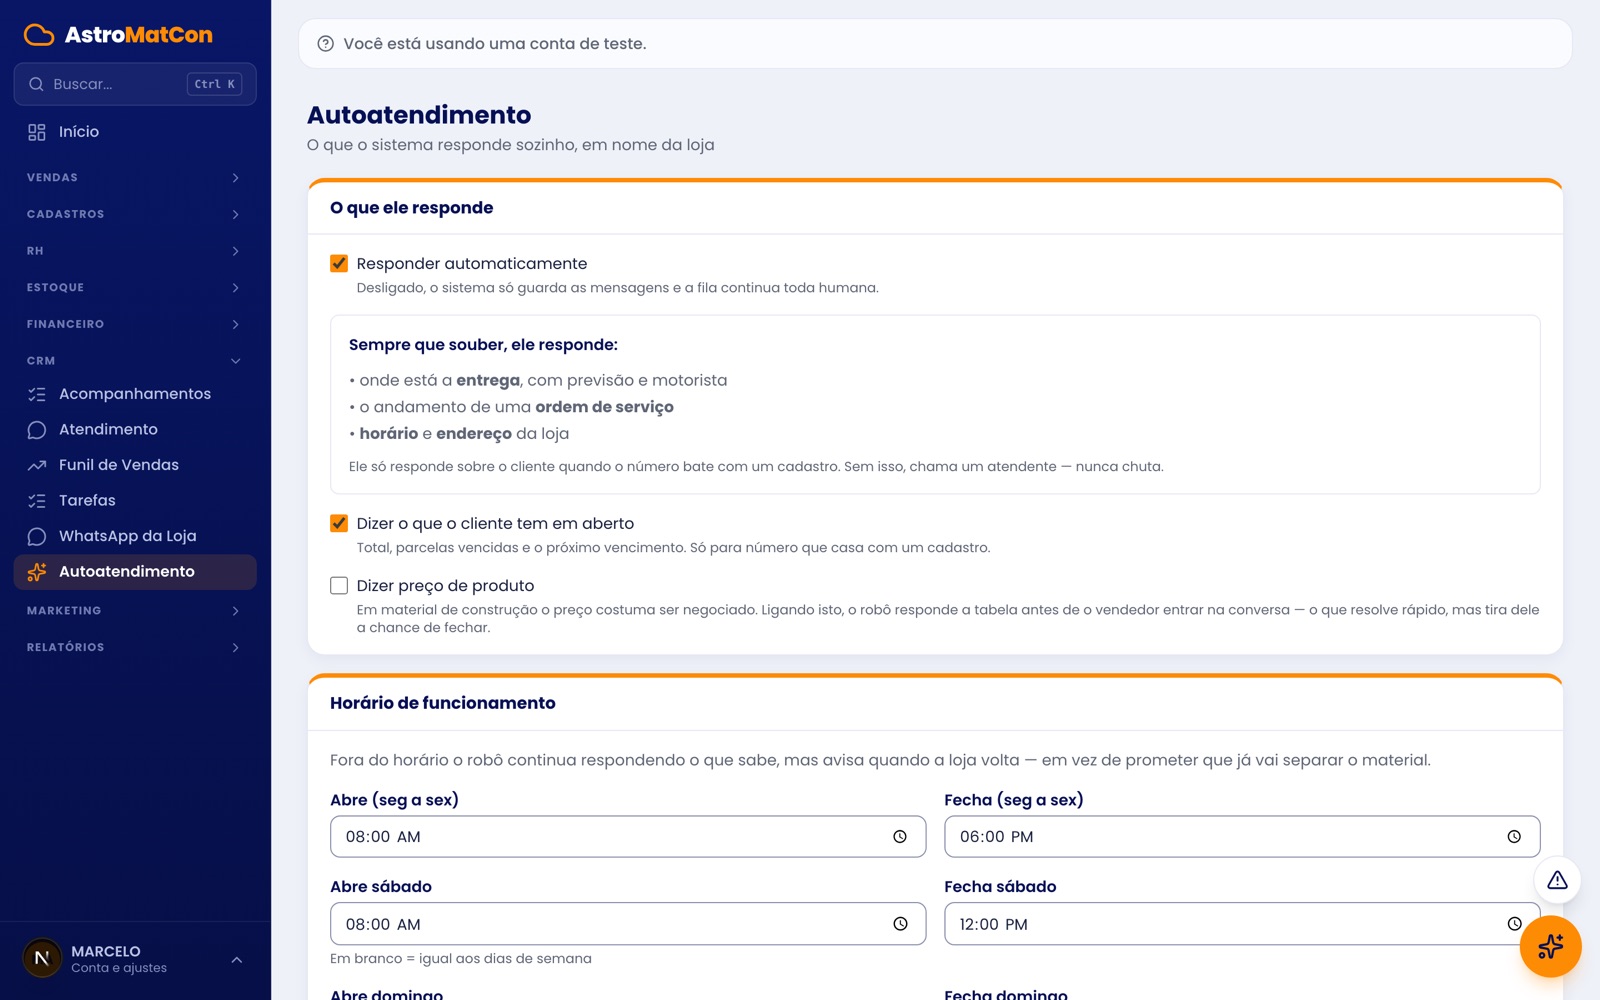Expand the RH menu section
The image size is (1600, 1000).
pos(135,251)
